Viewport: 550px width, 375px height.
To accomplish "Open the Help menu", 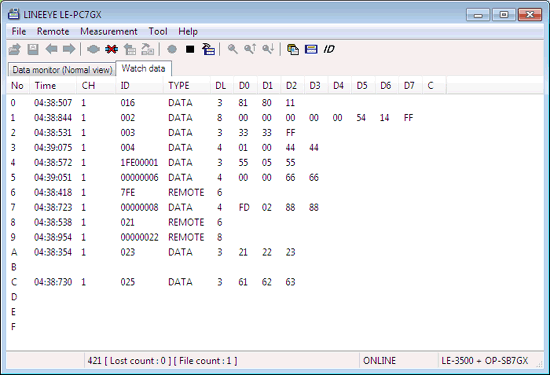I will [188, 32].
